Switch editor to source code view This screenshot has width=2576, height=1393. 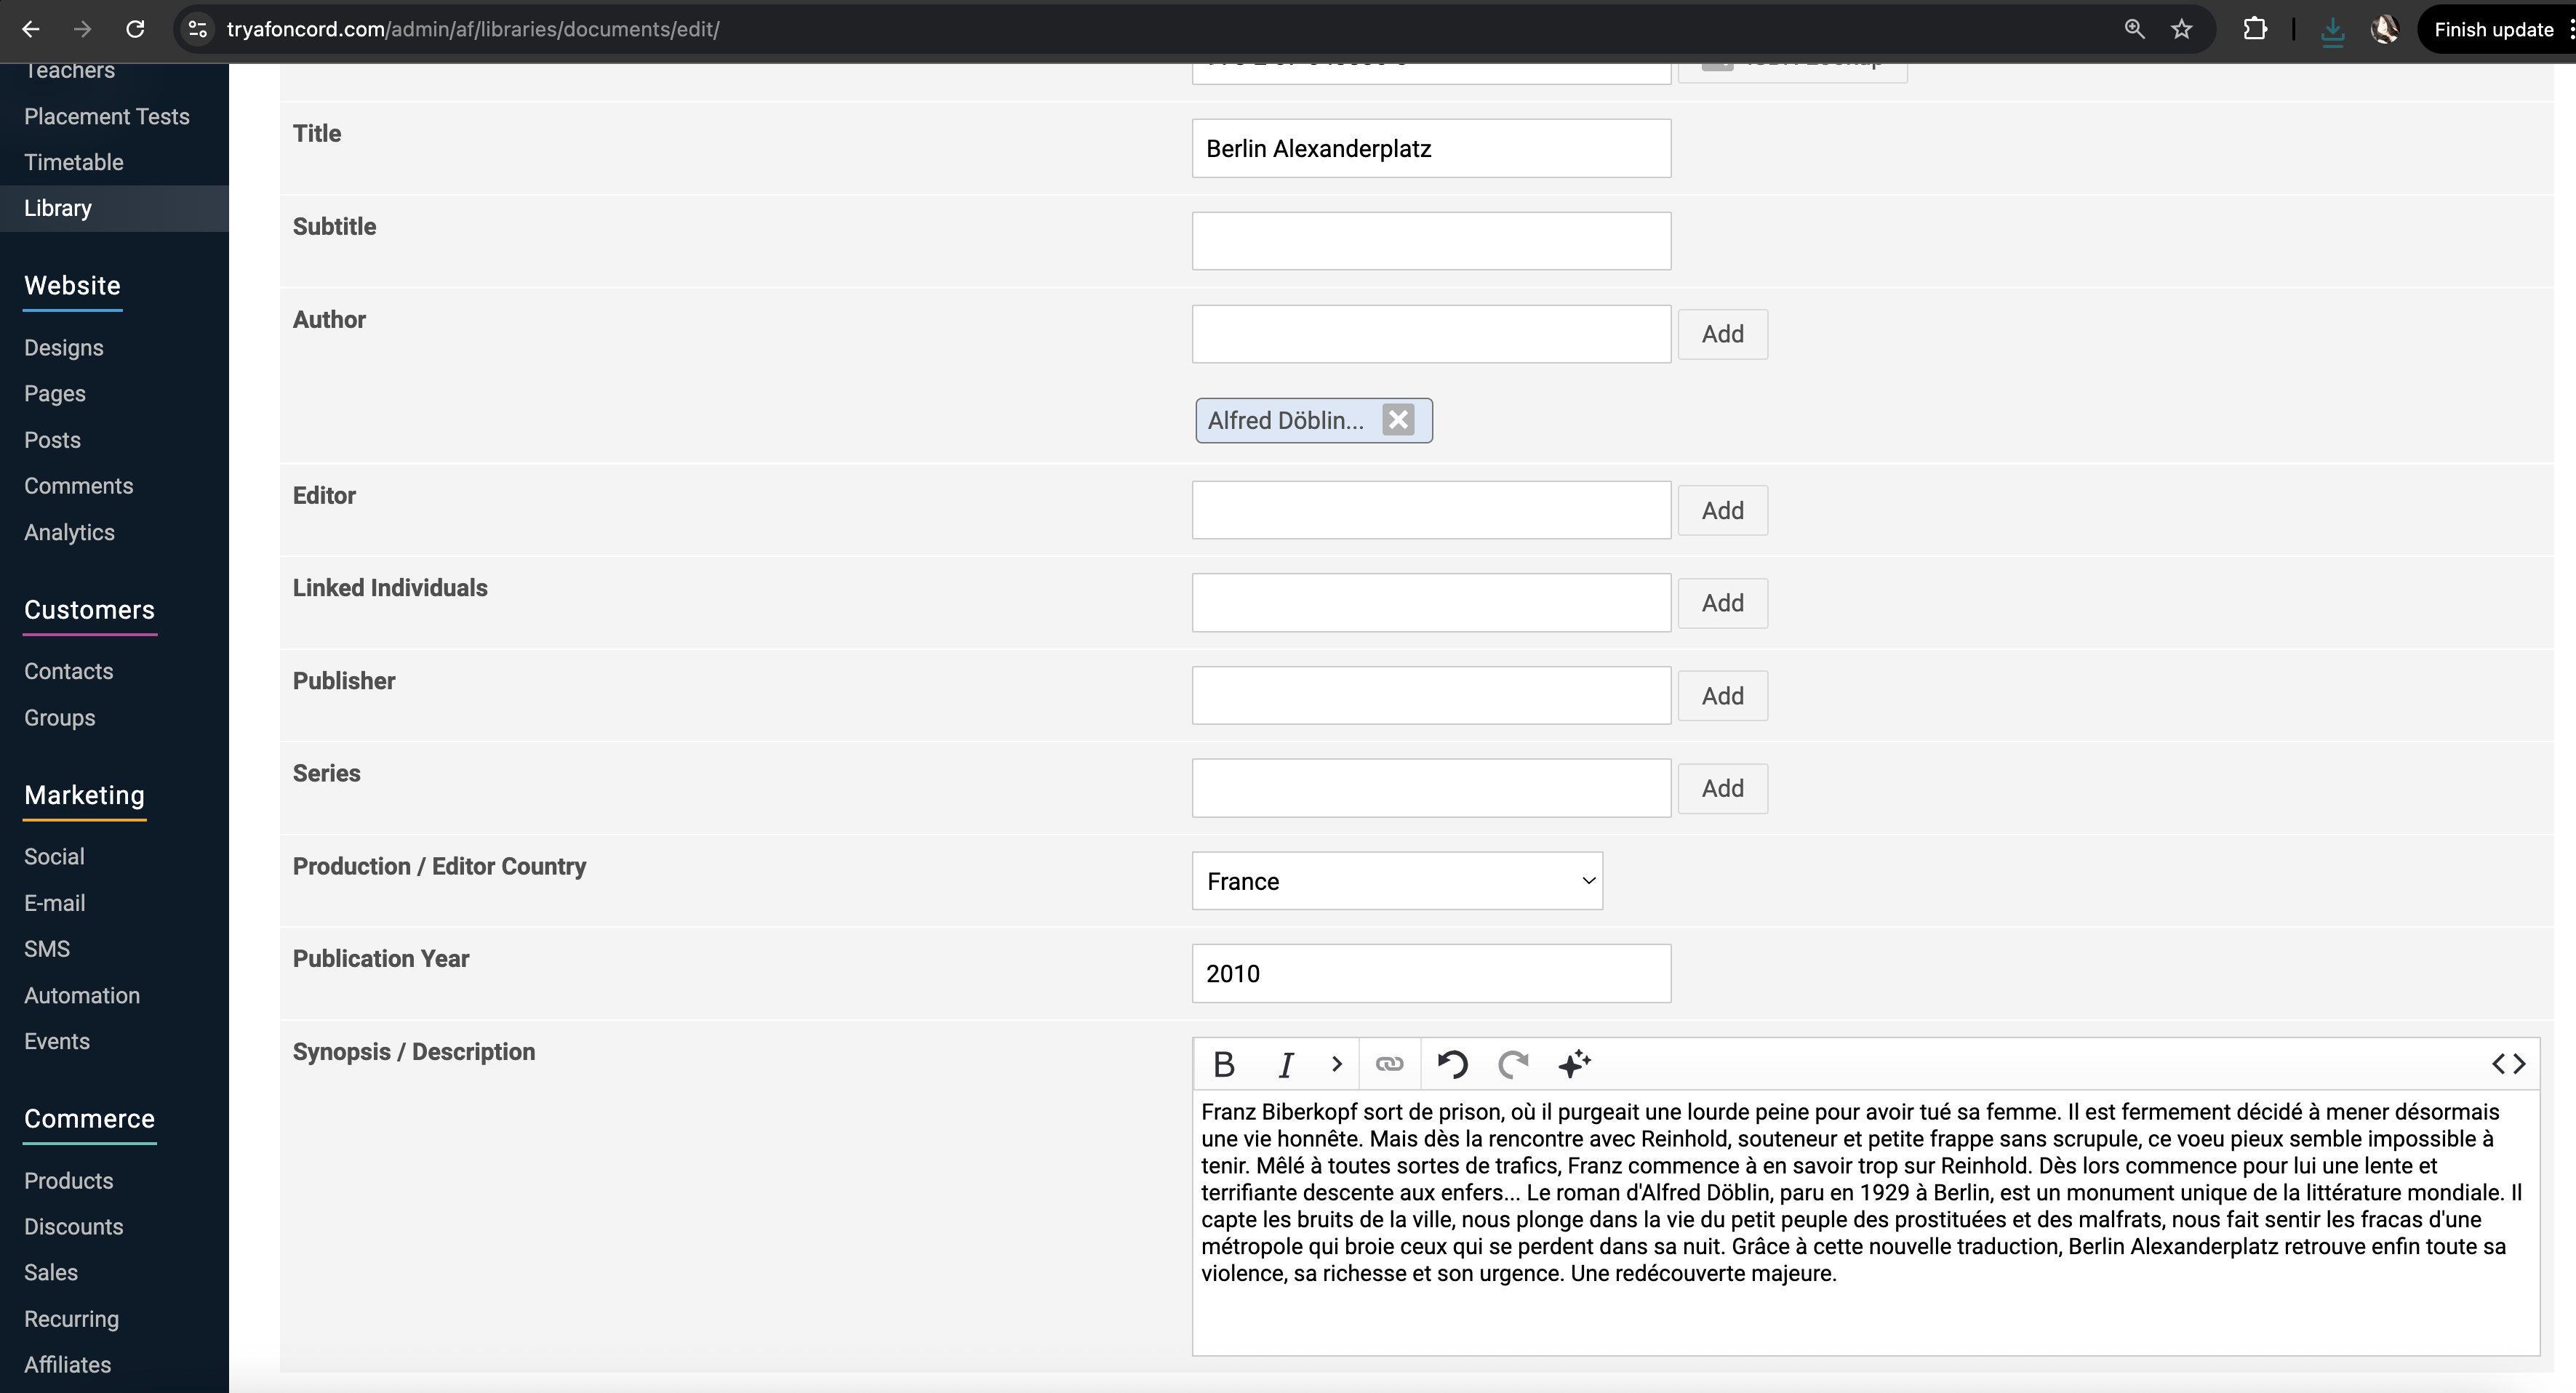[2508, 1064]
